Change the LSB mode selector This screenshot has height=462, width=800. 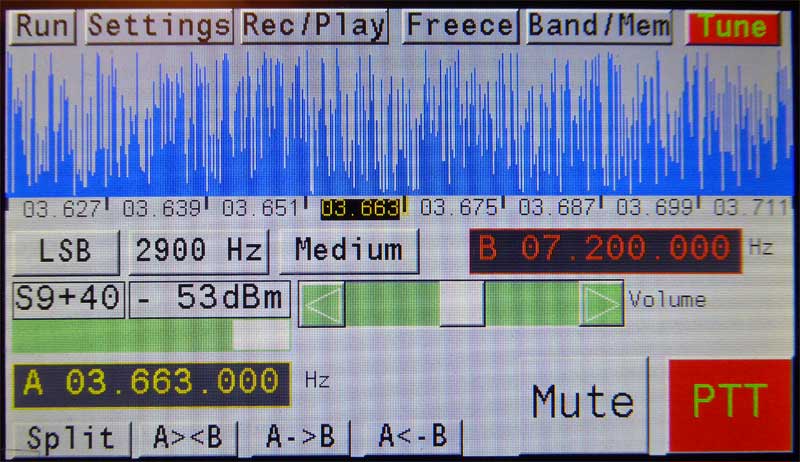65,252
